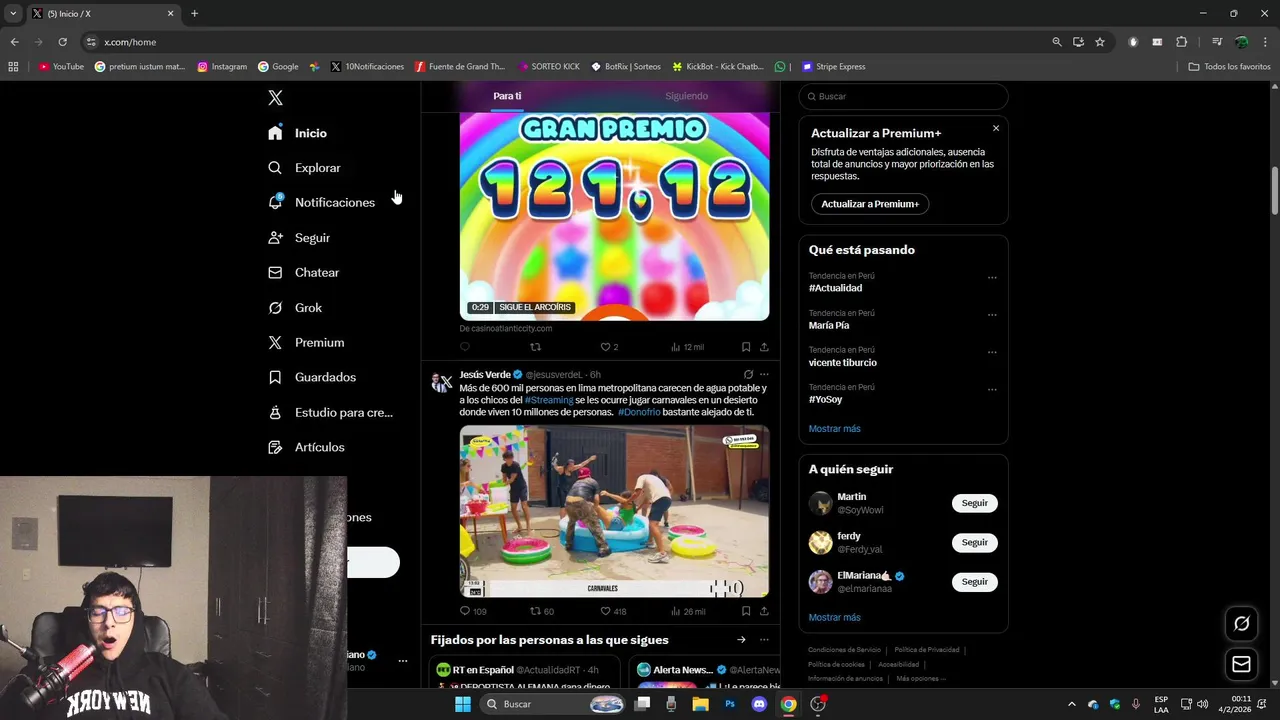Open Explorar from sidebar
Image resolution: width=1280 pixels, height=720 pixels.
(x=305, y=168)
